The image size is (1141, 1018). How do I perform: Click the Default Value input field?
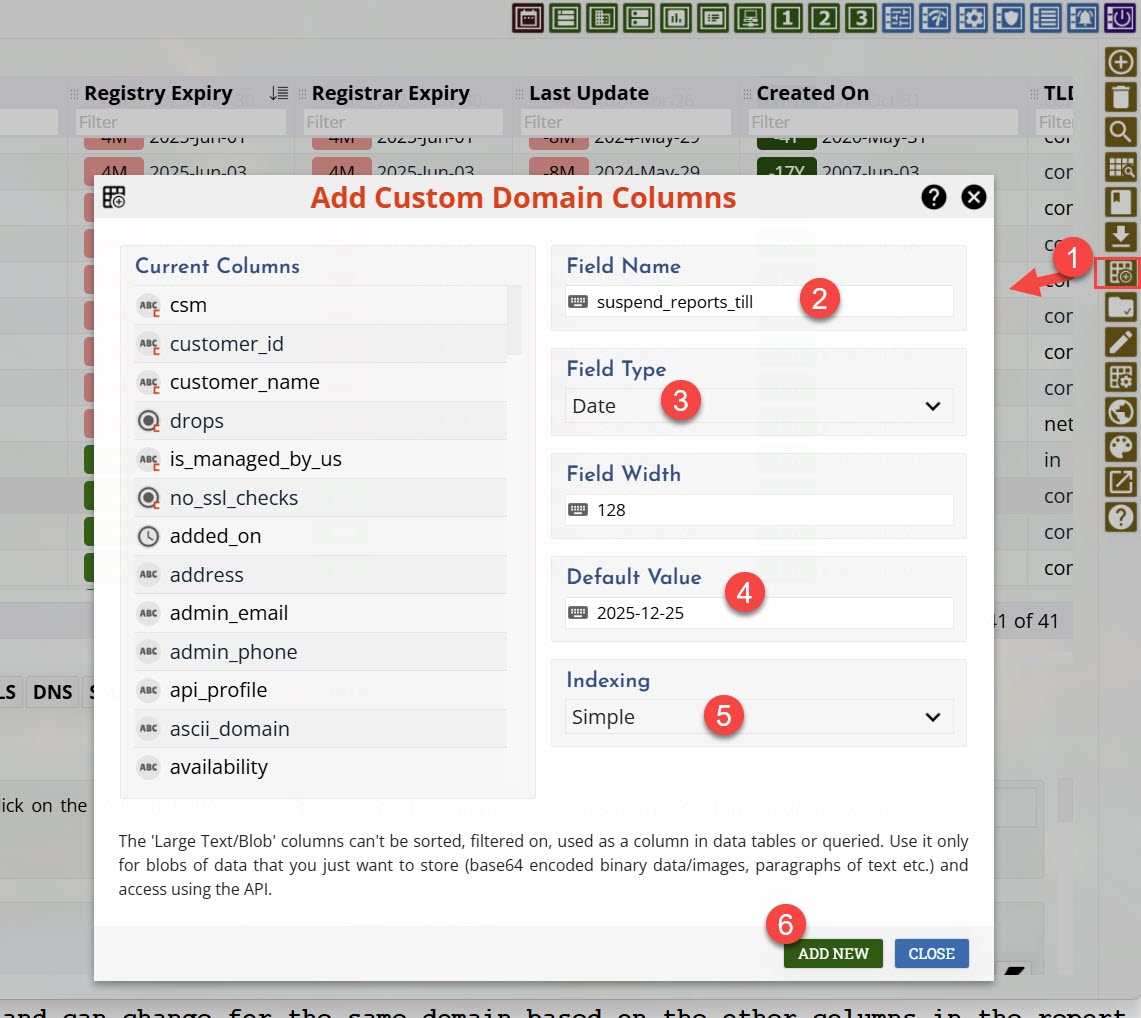tap(758, 613)
